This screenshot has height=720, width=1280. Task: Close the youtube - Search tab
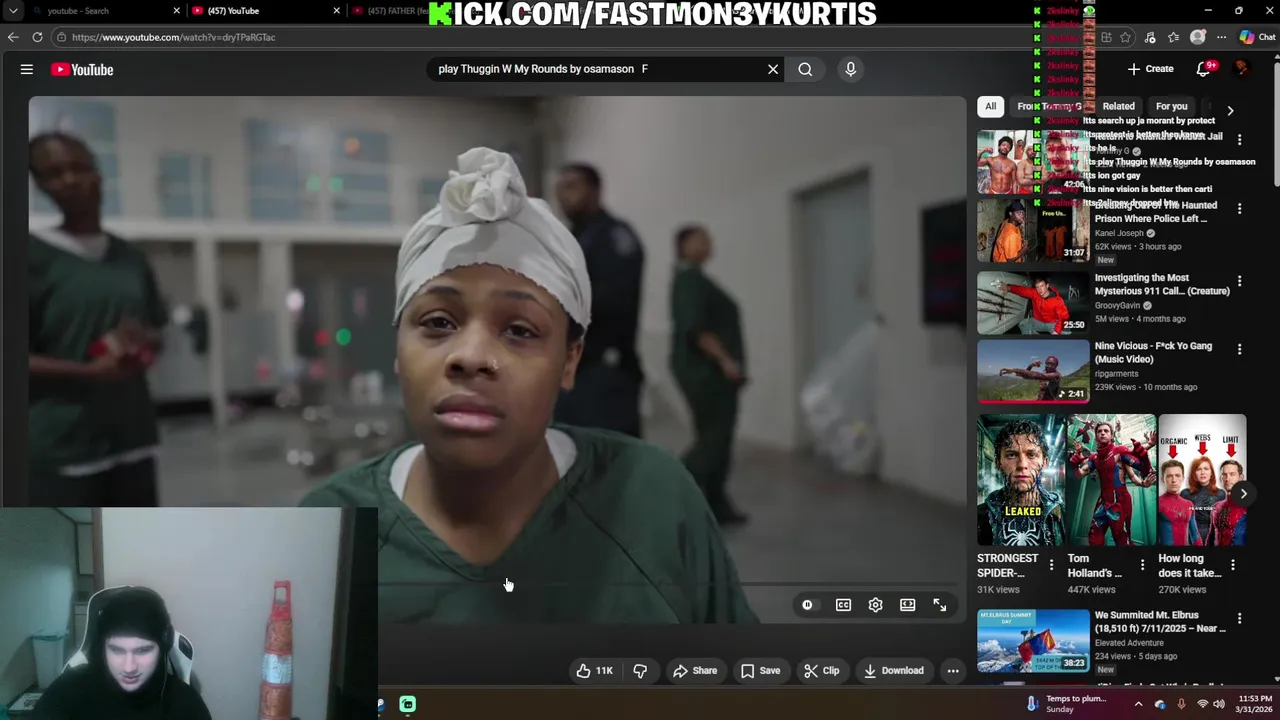(x=177, y=11)
